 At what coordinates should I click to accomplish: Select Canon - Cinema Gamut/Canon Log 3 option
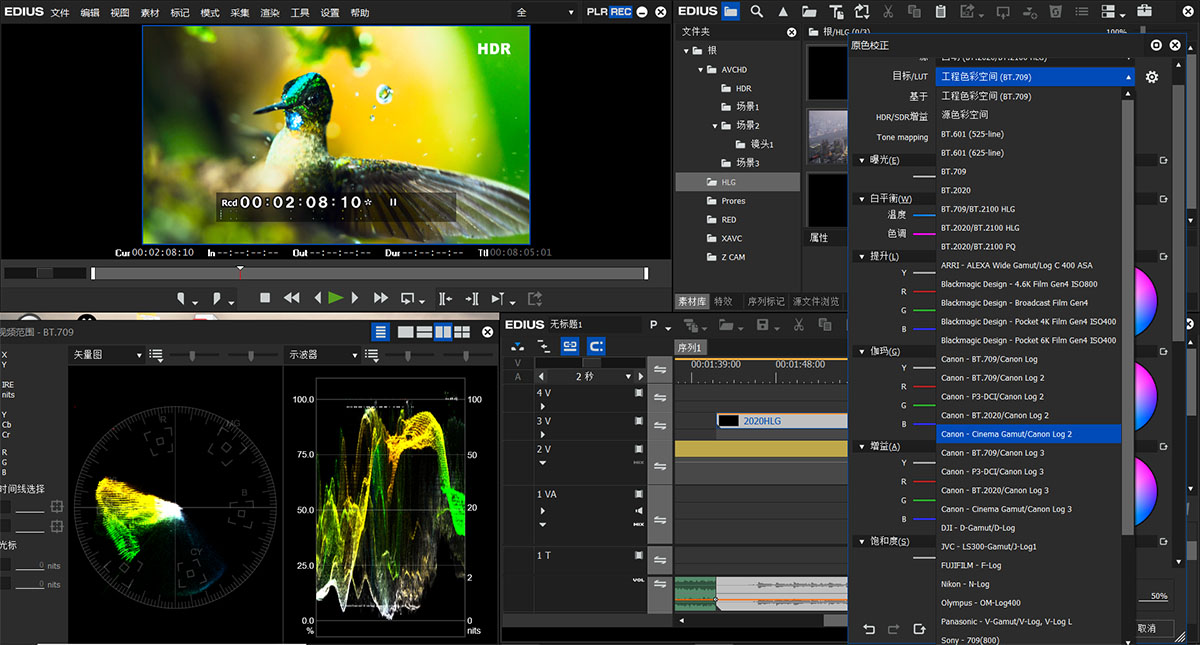(x=1006, y=509)
